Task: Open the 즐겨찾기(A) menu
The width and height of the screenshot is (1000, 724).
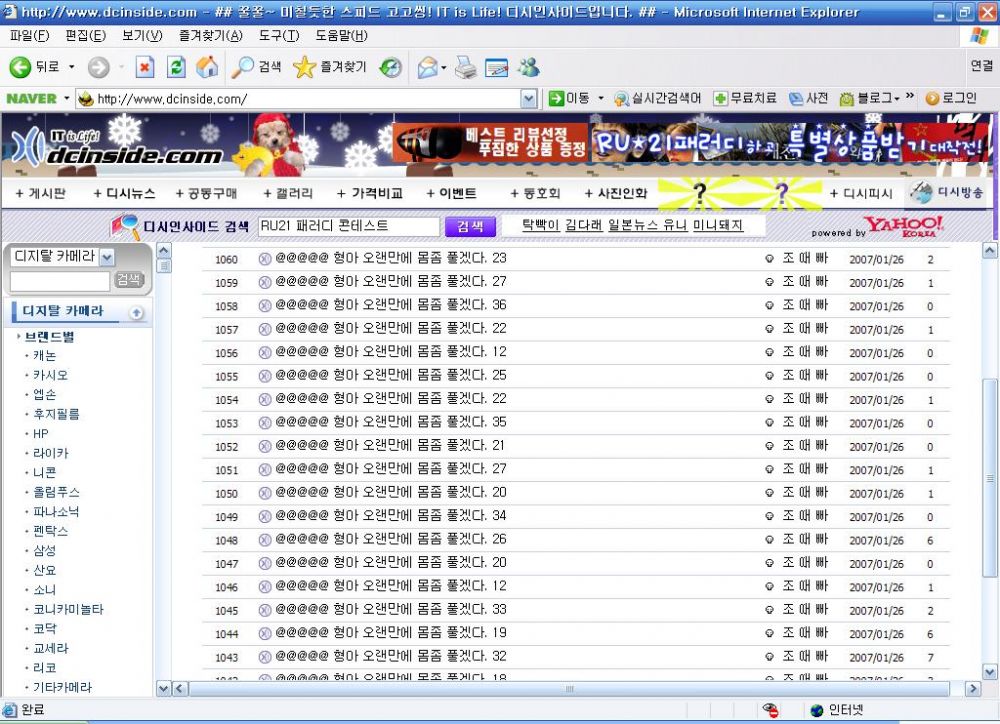Action: [x=210, y=36]
